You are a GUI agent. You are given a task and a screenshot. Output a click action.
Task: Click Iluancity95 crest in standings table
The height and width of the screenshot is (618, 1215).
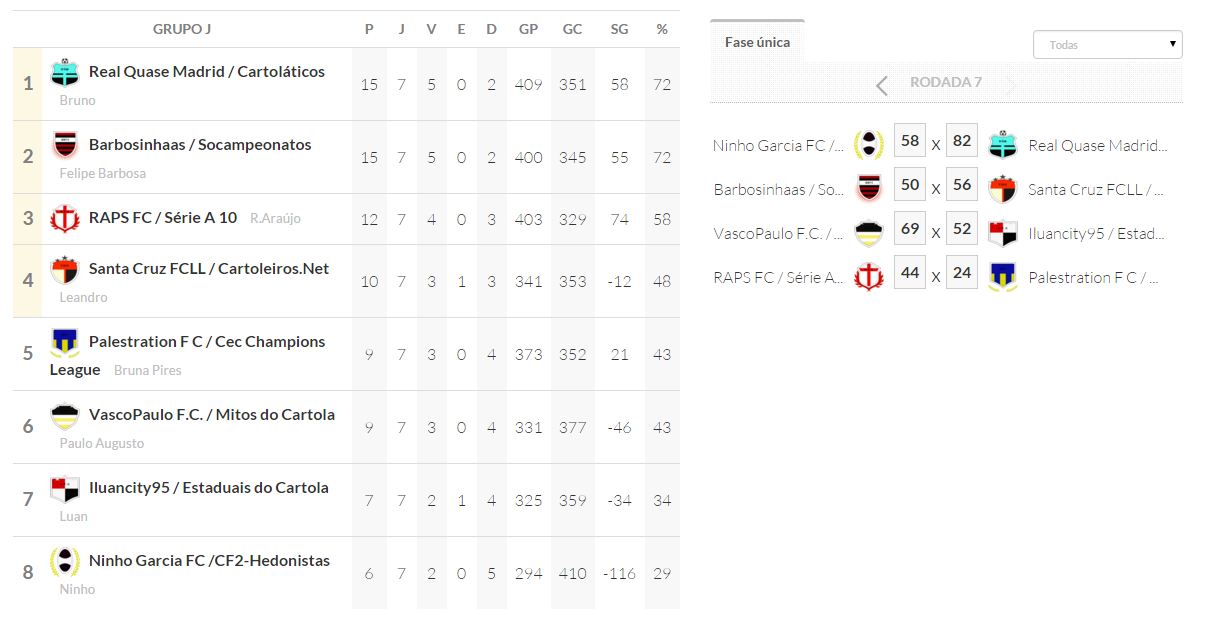tap(64, 488)
